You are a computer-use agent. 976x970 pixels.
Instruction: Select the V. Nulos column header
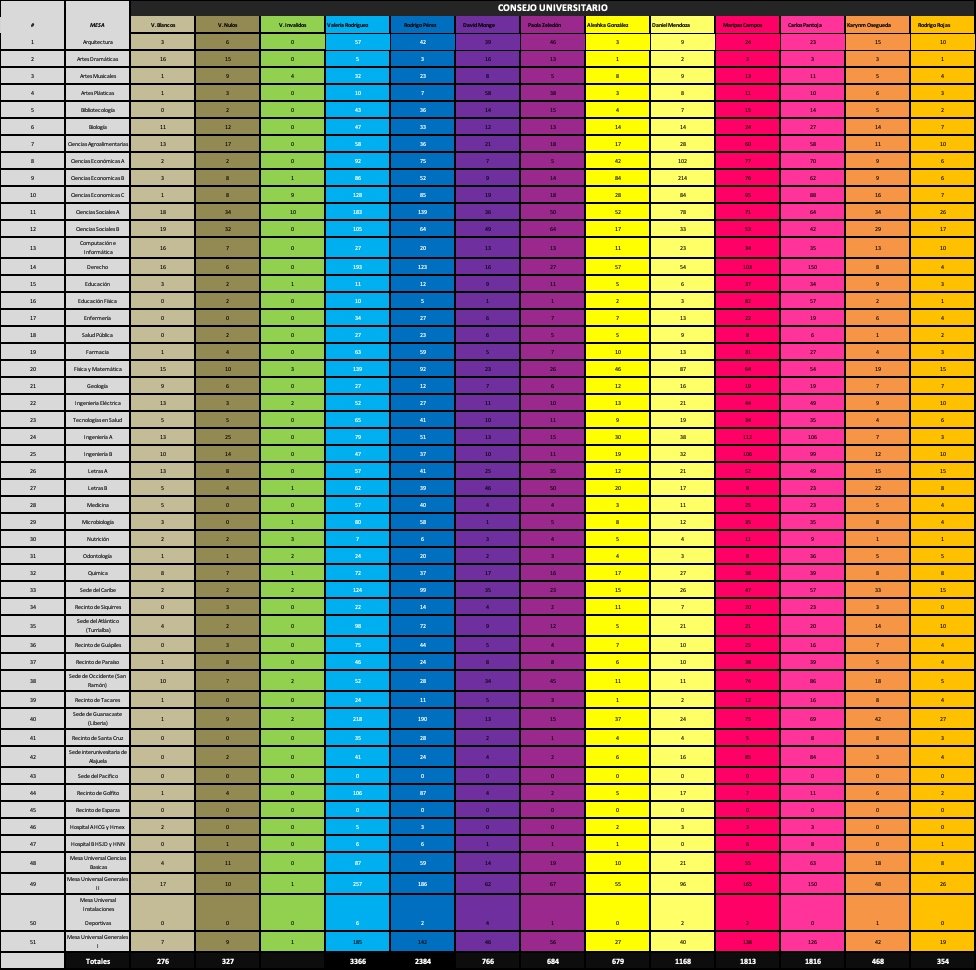(x=226, y=23)
